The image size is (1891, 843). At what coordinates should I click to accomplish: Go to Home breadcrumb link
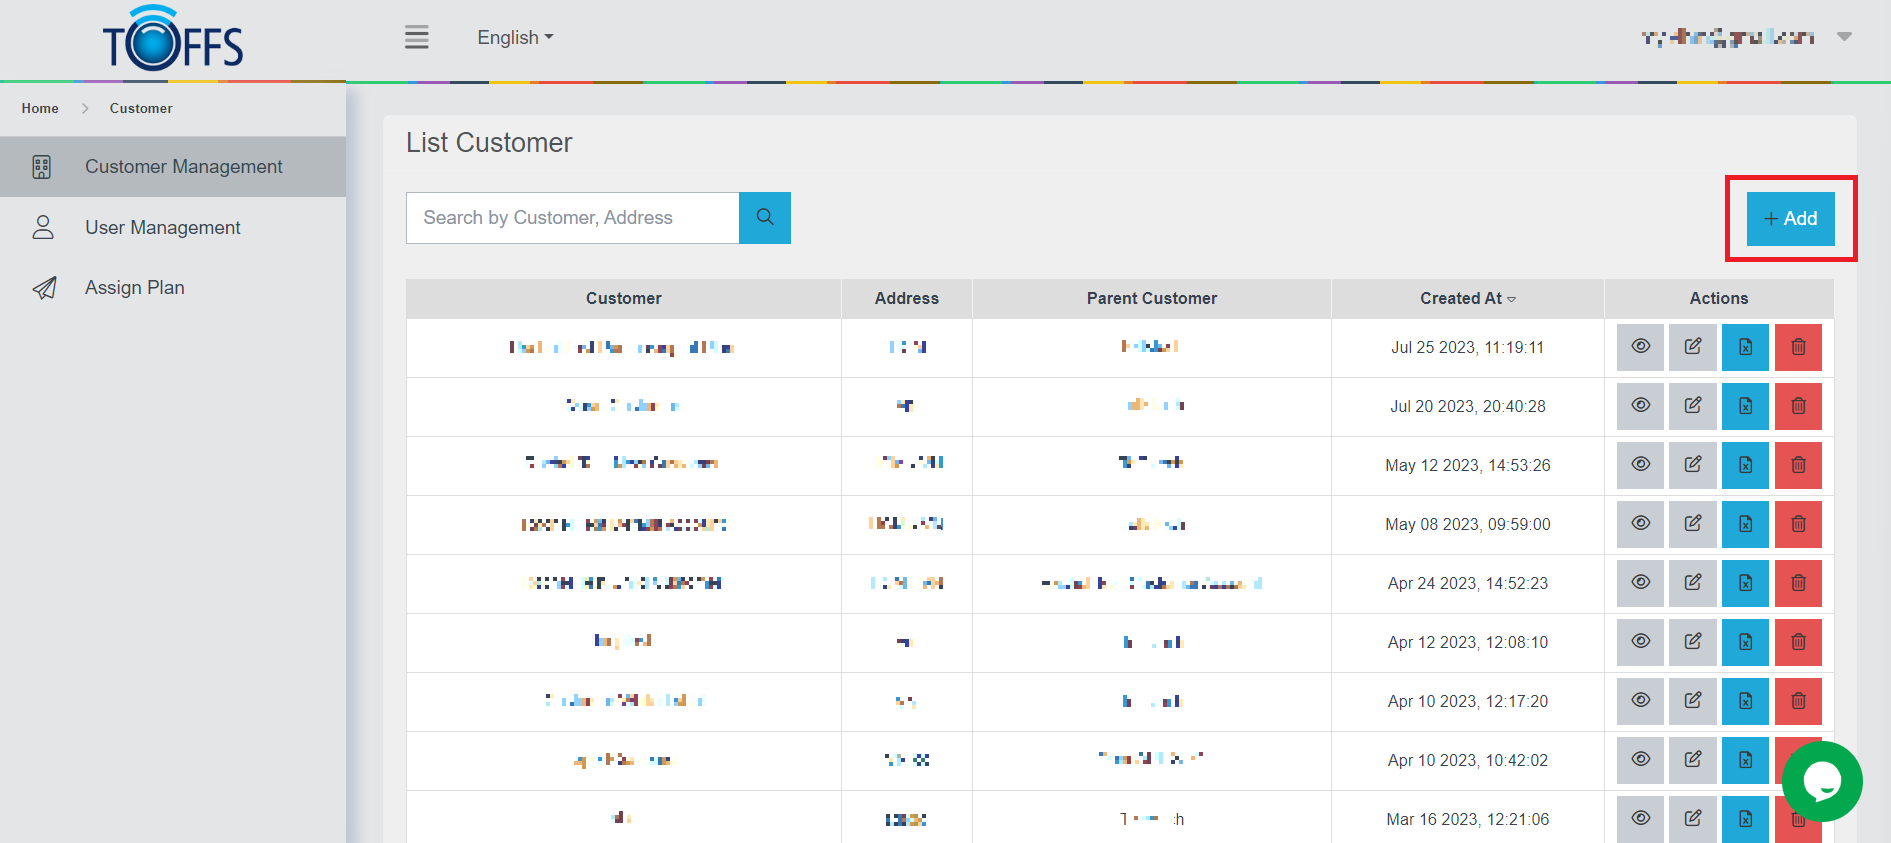click(40, 108)
